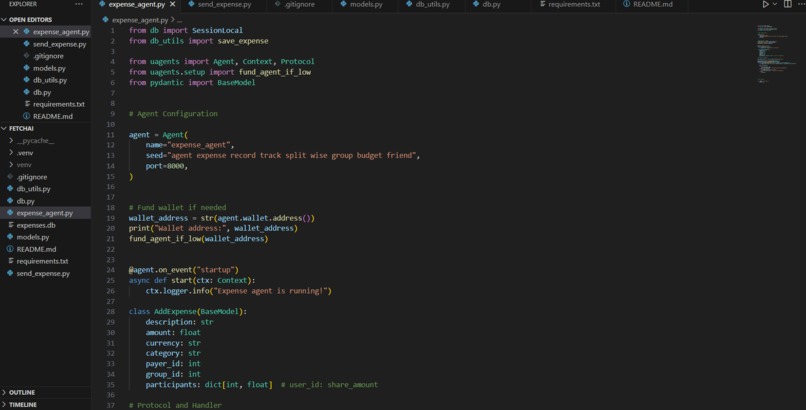This screenshot has height=410, width=806.
Task: Click the '# Protocol and Handler' comment
Action: coord(175,405)
